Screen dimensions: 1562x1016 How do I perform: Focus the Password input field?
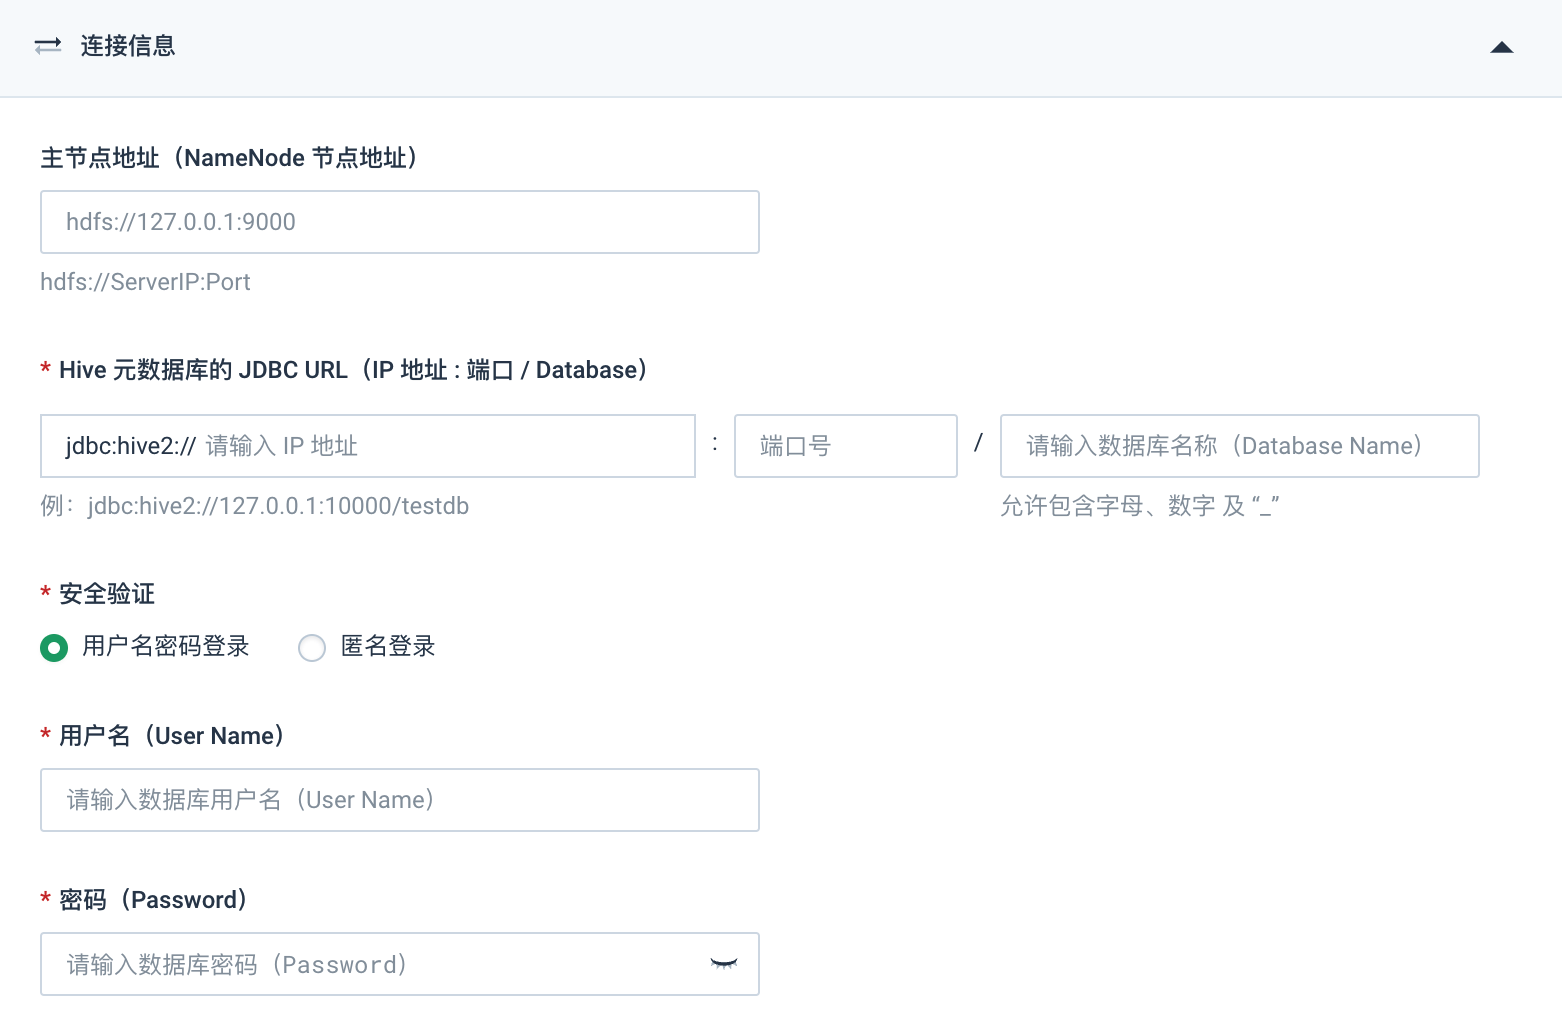coord(400,964)
